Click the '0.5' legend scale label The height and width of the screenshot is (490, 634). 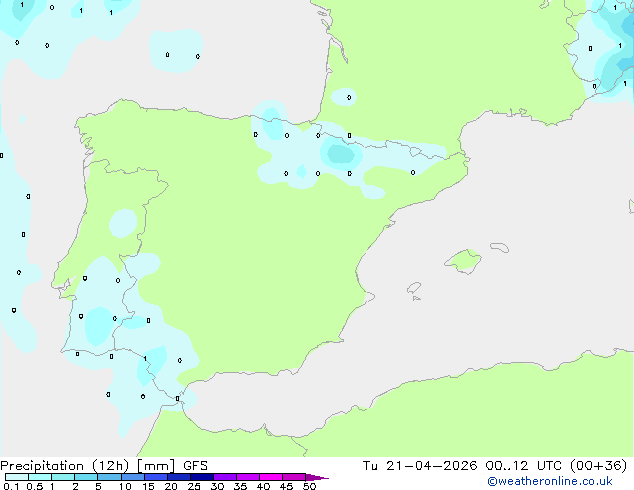pos(35,486)
